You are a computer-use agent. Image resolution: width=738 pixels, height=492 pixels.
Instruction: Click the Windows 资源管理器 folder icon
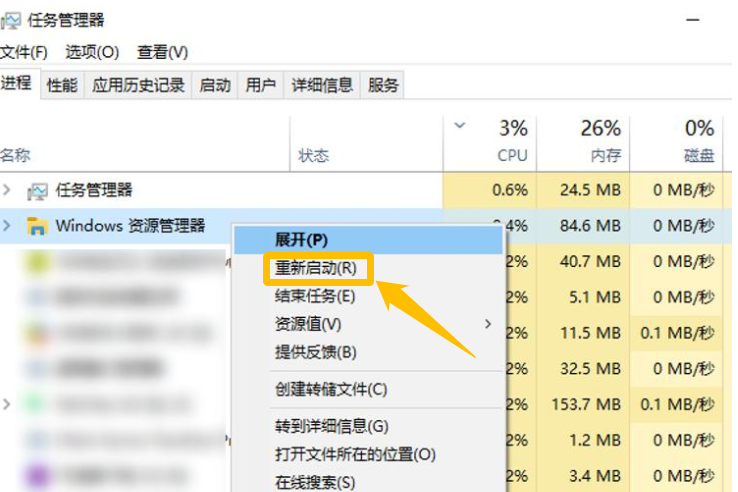pyautogui.click(x=37, y=226)
